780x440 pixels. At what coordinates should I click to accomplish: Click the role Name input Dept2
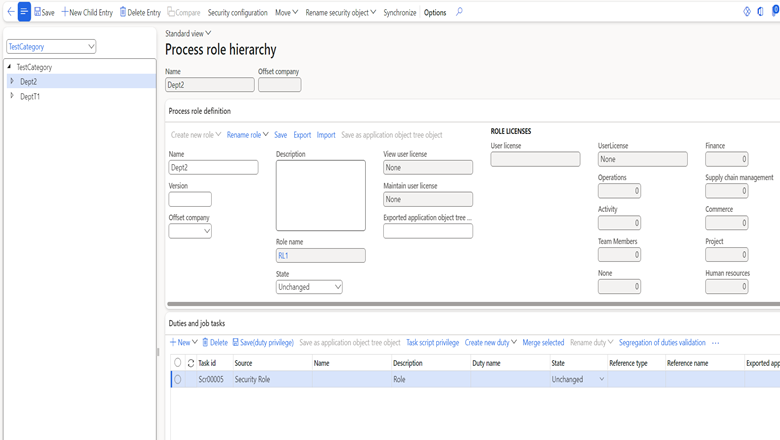coord(213,168)
